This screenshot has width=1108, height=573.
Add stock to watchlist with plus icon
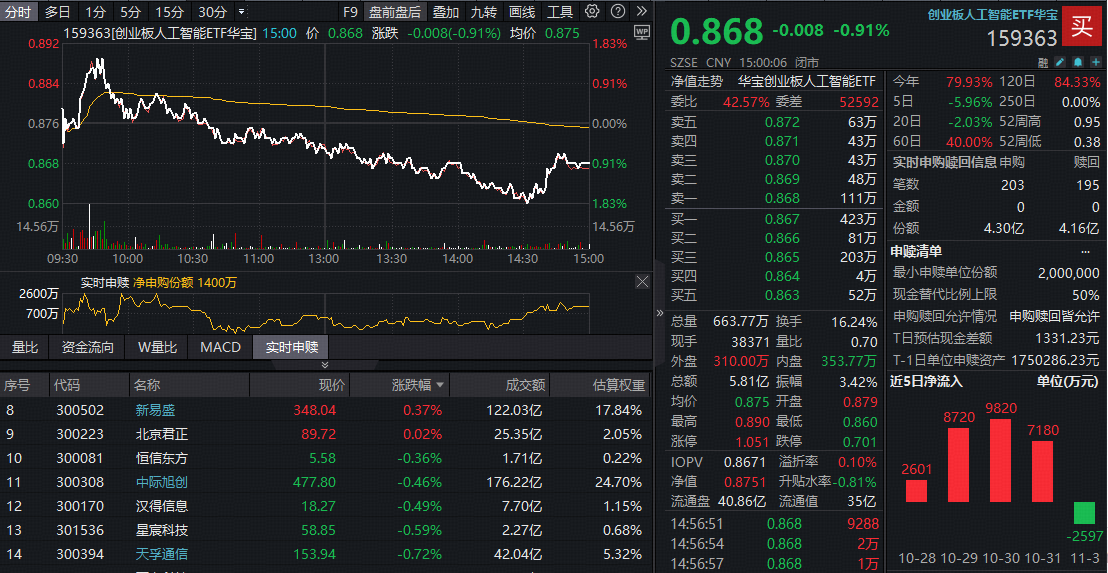tap(1094, 62)
